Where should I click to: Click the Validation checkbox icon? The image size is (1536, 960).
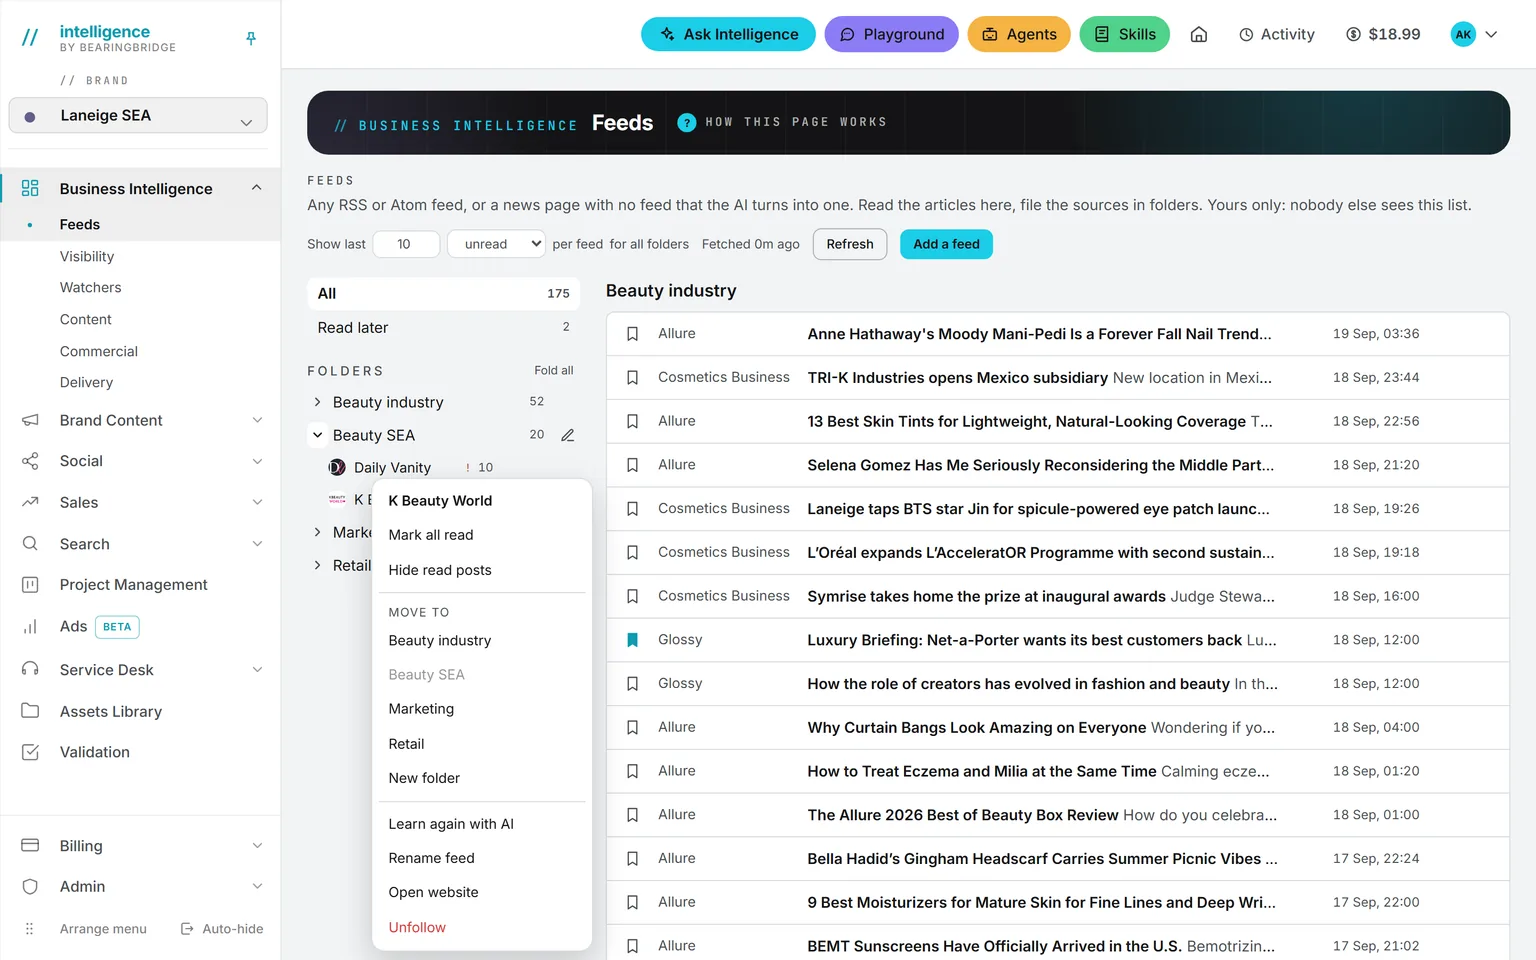click(30, 752)
